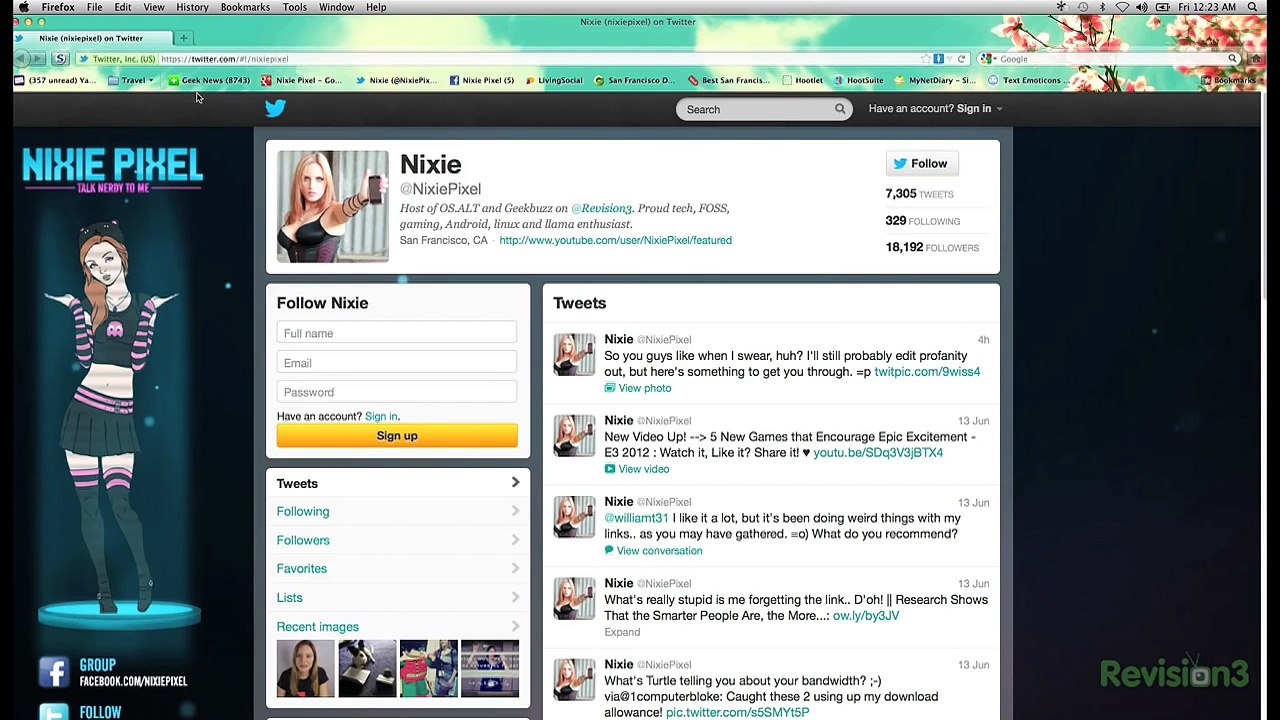Reload the page with the refresh icon
This screenshot has height=720, width=1280.
[x=962, y=59]
